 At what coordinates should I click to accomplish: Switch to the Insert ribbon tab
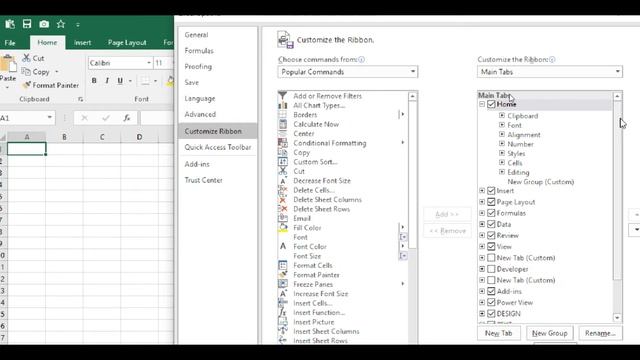coord(82,42)
